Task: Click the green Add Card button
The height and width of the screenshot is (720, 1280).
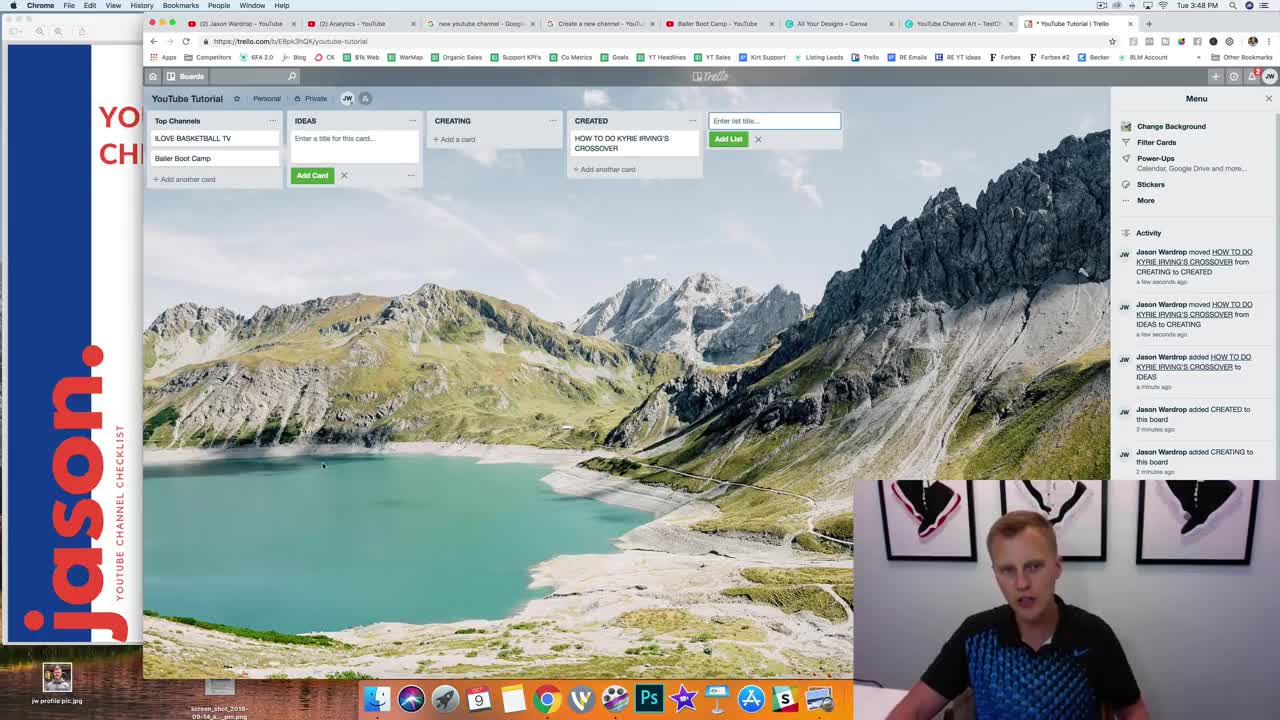Action: point(312,175)
